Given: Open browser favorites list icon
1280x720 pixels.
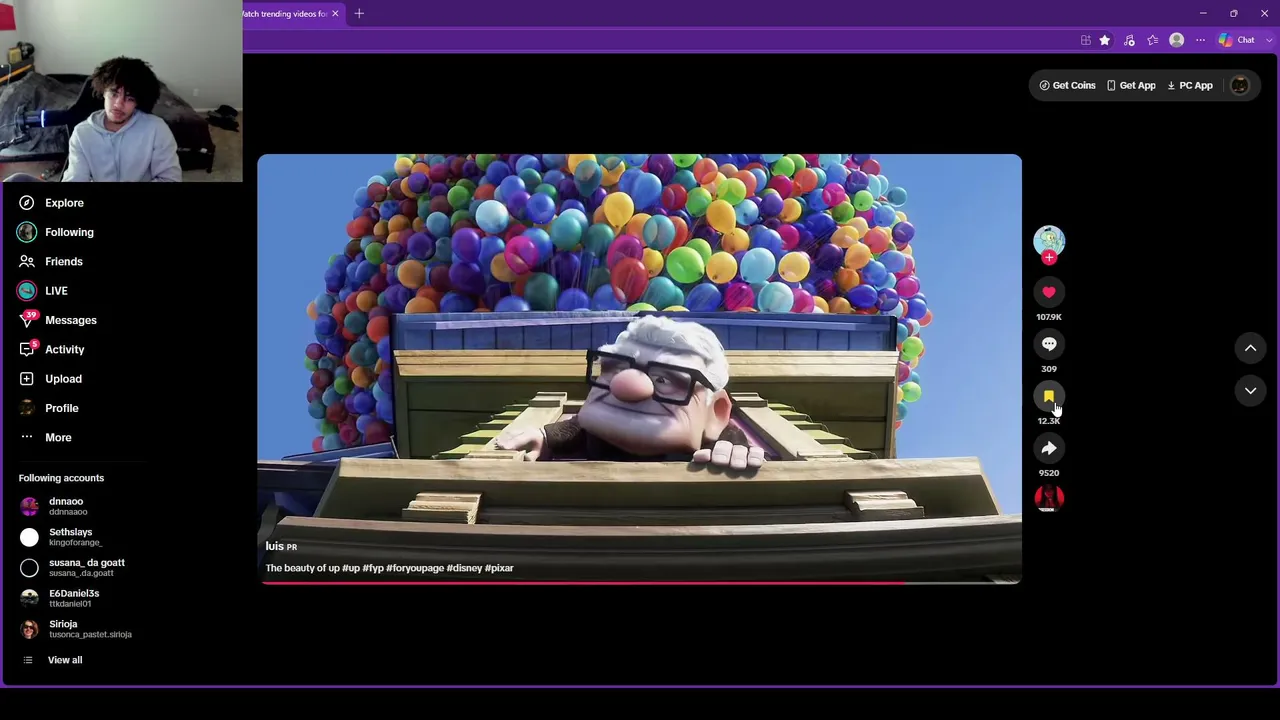Looking at the screenshot, I should coord(1153,40).
